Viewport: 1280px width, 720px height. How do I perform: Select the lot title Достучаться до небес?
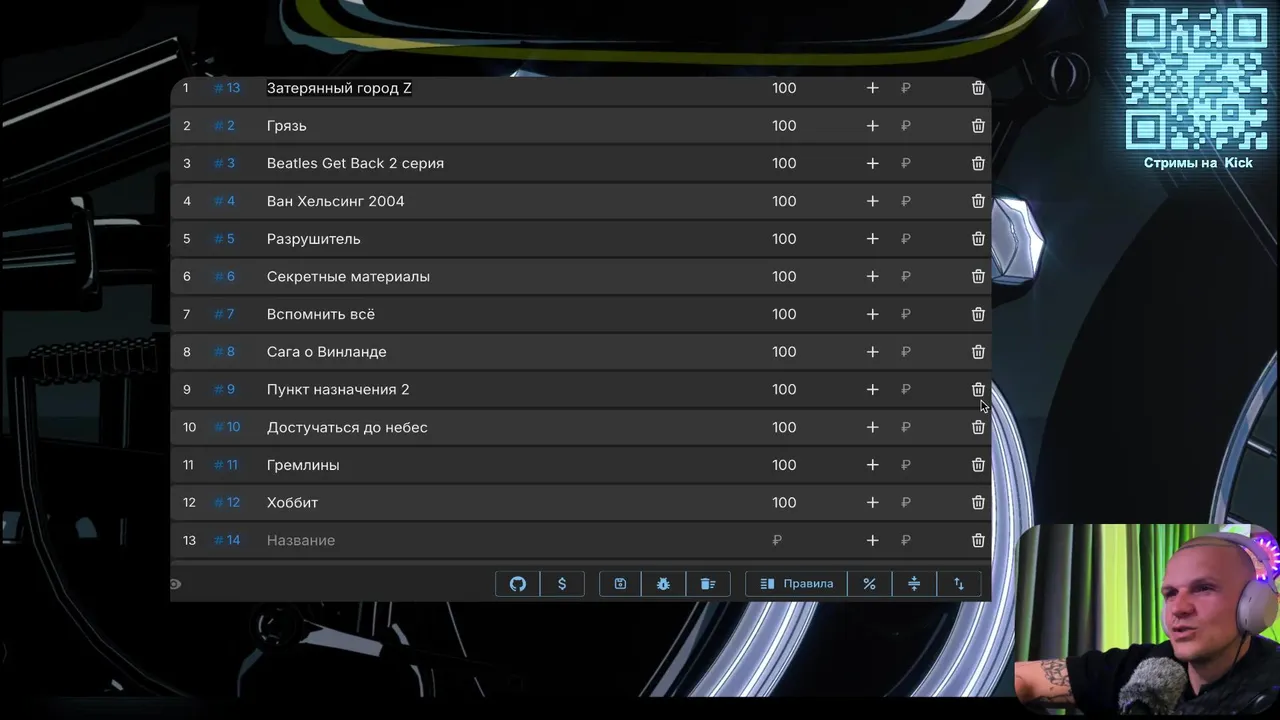pos(347,427)
